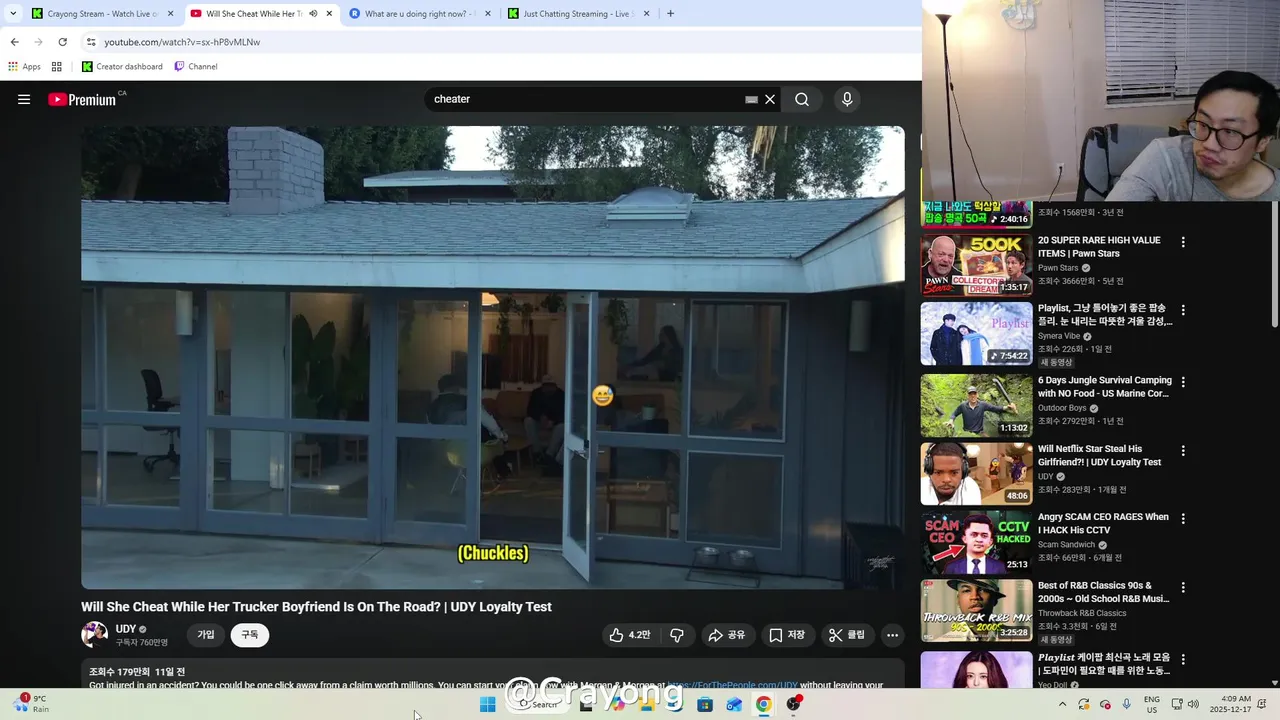The height and width of the screenshot is (720, 1280).
Task: Open 6 Days Jungle Survival Camping thumbnail
Action: [976, 405]
